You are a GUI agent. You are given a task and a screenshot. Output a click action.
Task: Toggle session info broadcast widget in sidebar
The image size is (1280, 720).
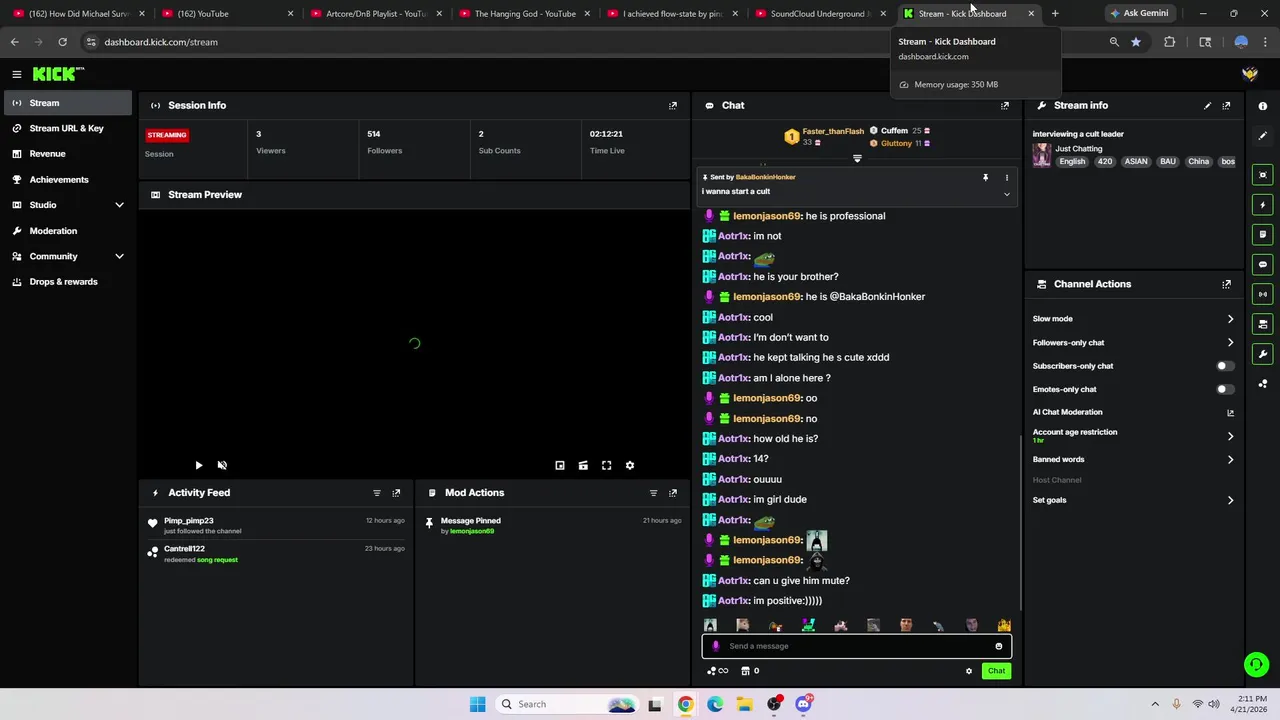pos(1263,294)
